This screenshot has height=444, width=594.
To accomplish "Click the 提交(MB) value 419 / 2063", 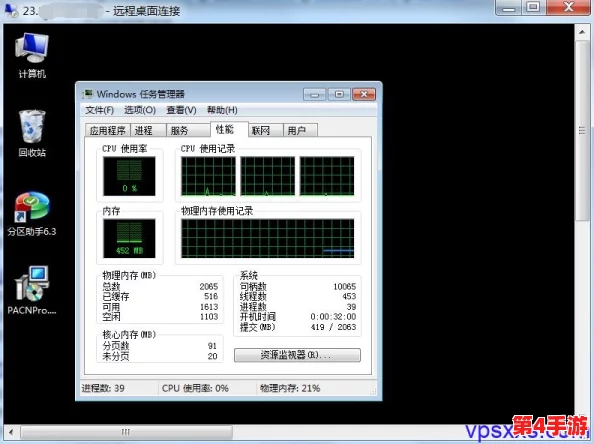I will click(333, 327).
